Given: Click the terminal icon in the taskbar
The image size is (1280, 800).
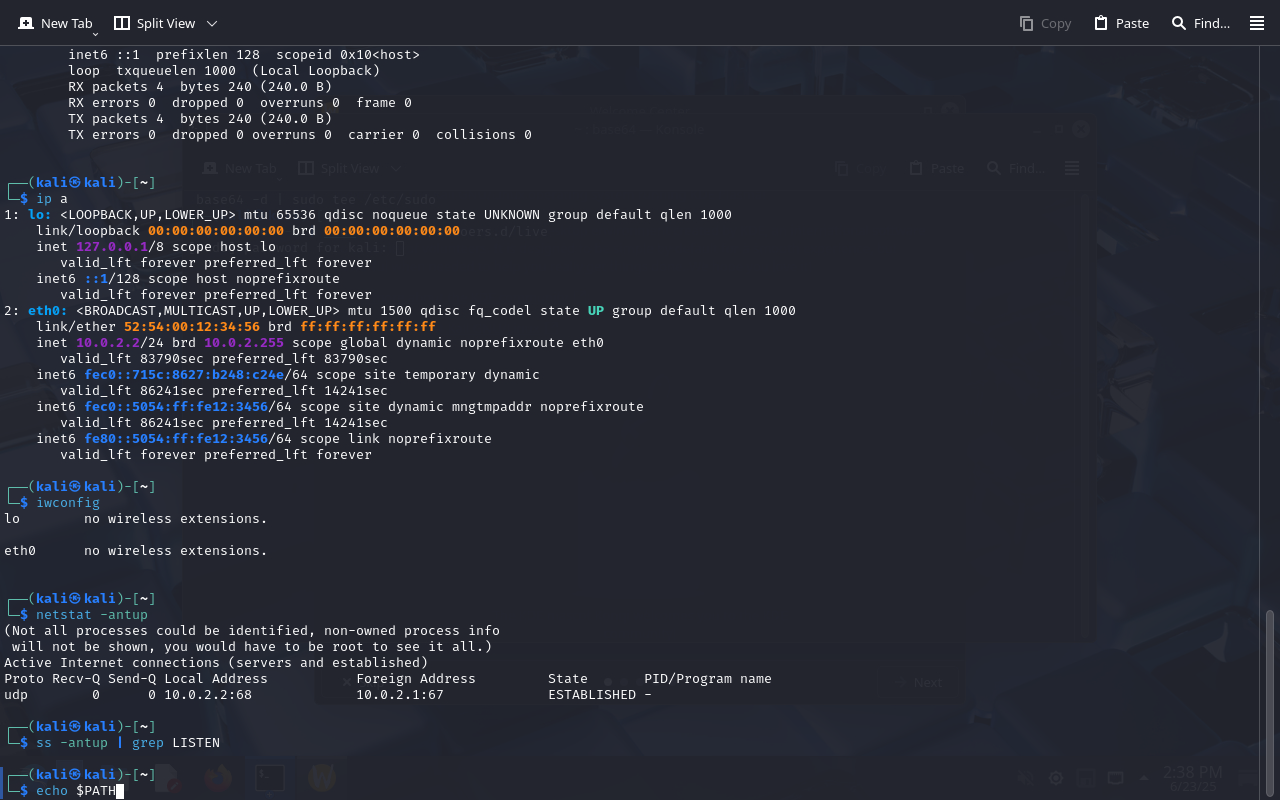Looking at the screenshot, I should [x=268, y=778].
